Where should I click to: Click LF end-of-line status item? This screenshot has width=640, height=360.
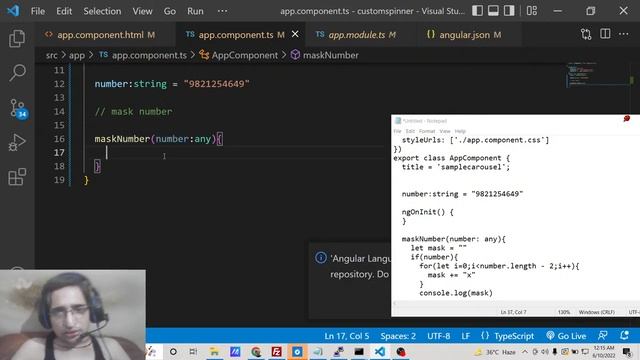(x=466, y=336)
